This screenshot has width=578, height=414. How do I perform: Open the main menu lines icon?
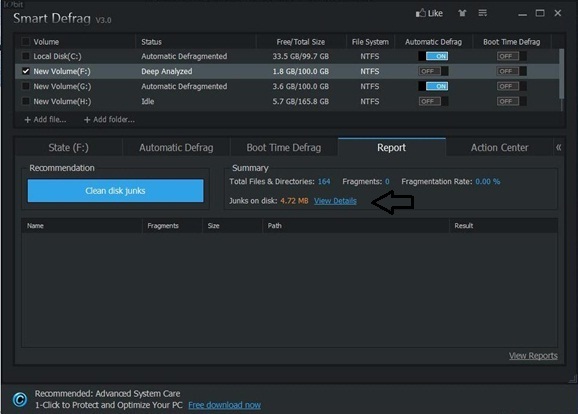tap(483, 13)
